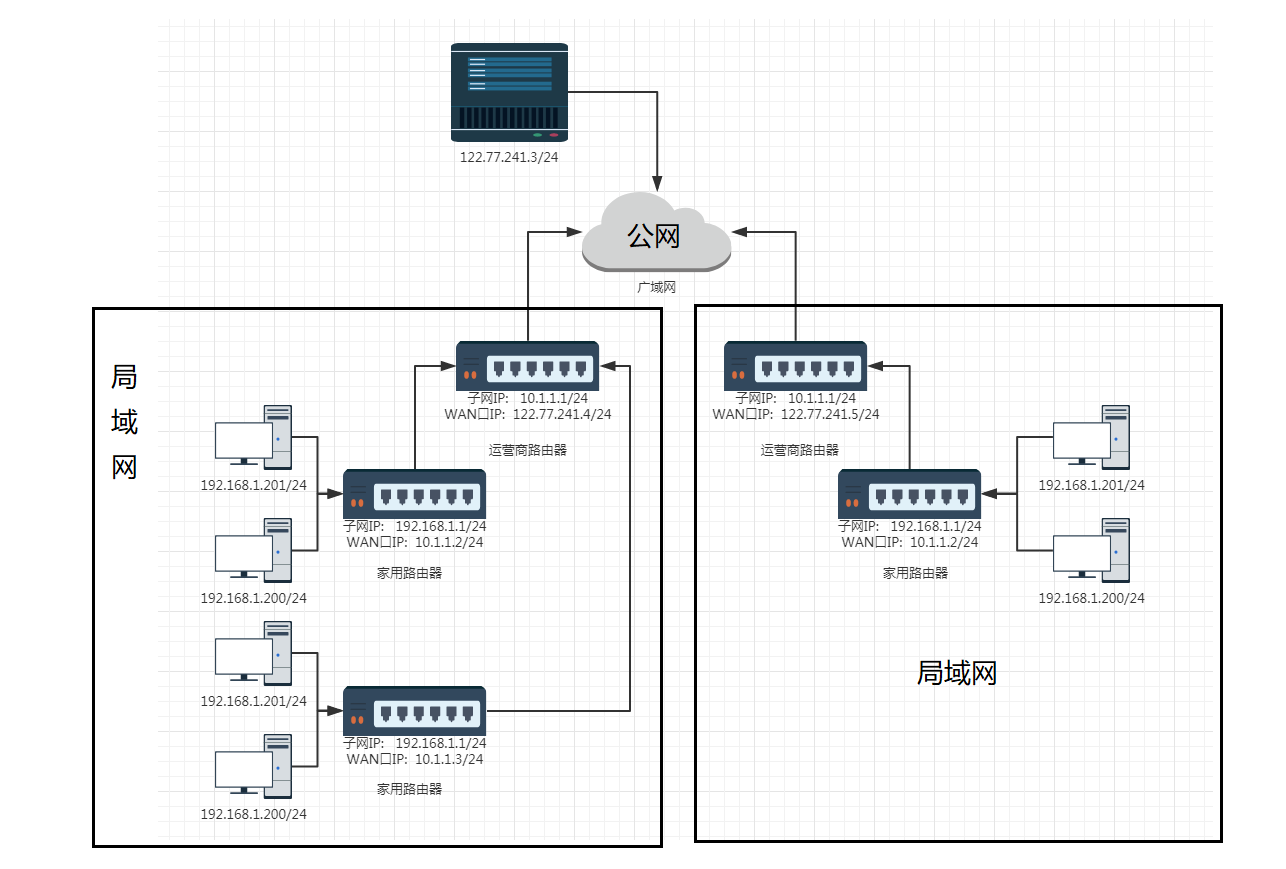Click 家用路由器 label in the right LAN box
Image resolution: width=1286 pixels, height=869 pixels.
pos(915,574)
